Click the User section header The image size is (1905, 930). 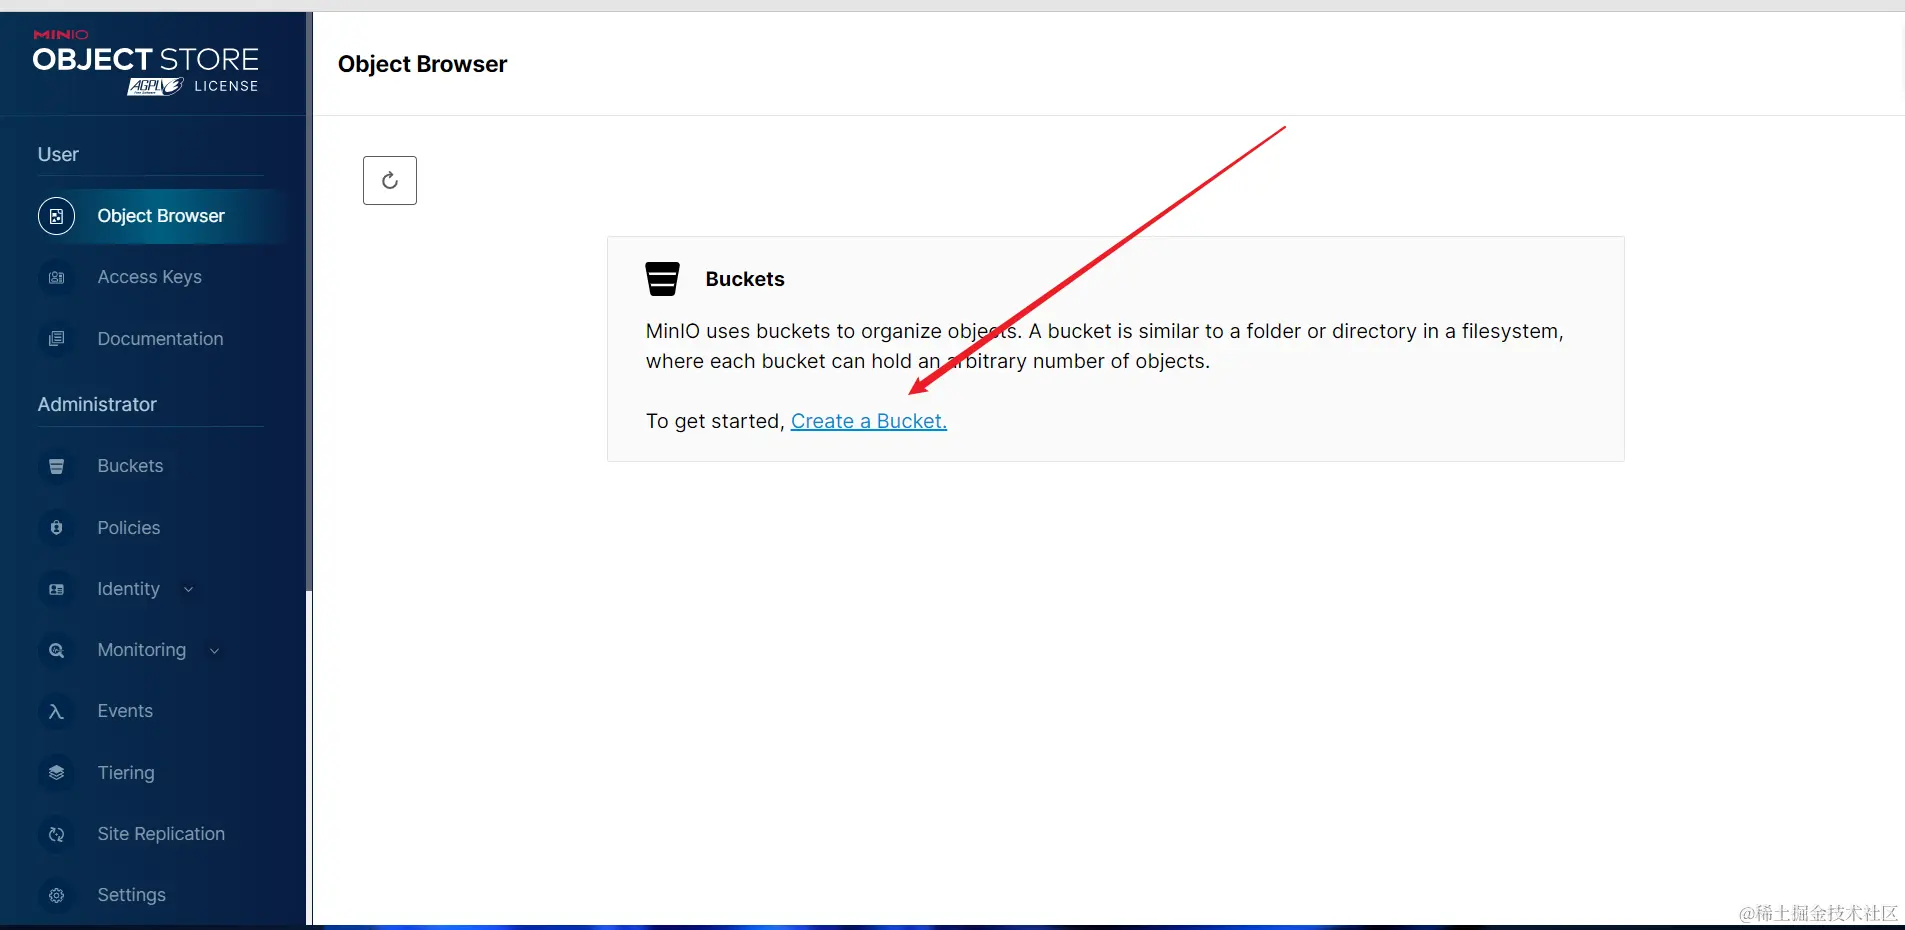(58, 154)
